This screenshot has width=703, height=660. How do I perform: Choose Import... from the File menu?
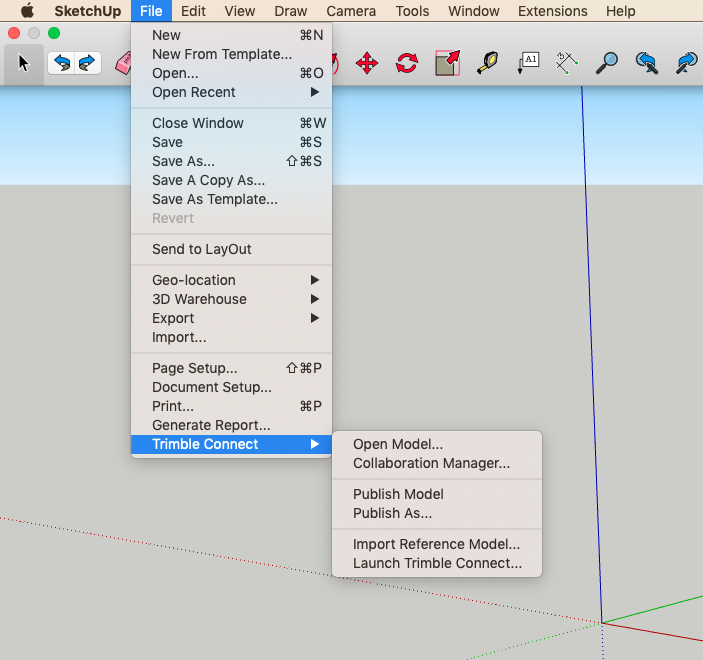[x=231, y=337]
